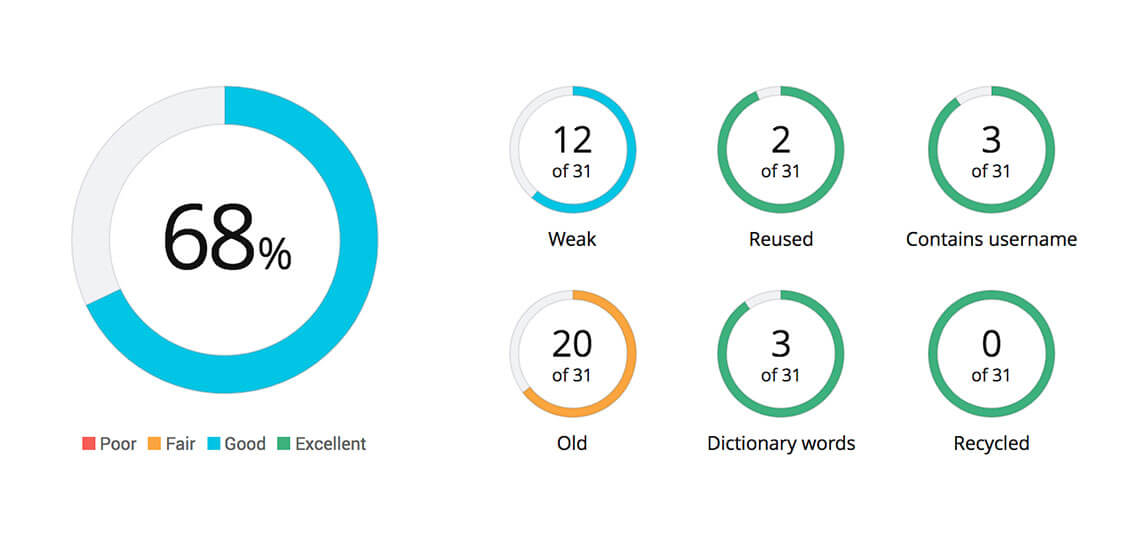Click the green Excellent legend swatch
This screenshot has height=550, width=1142.
tap(285, 444)
